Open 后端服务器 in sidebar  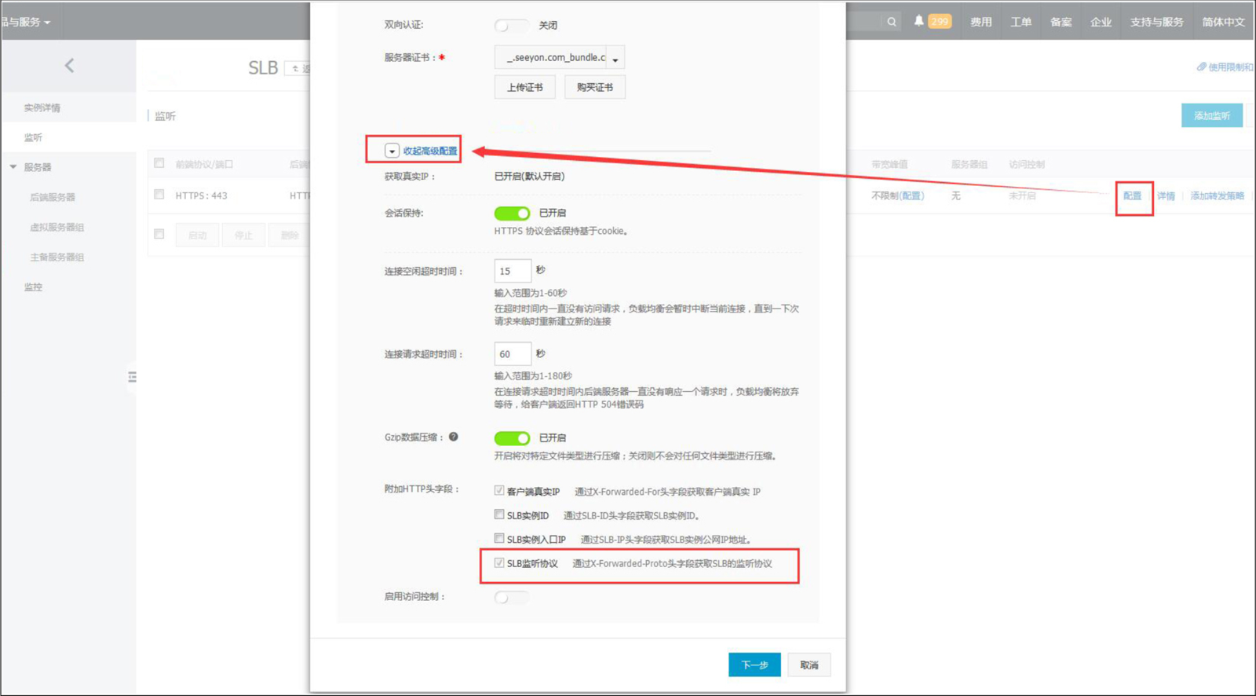[52, 197]
